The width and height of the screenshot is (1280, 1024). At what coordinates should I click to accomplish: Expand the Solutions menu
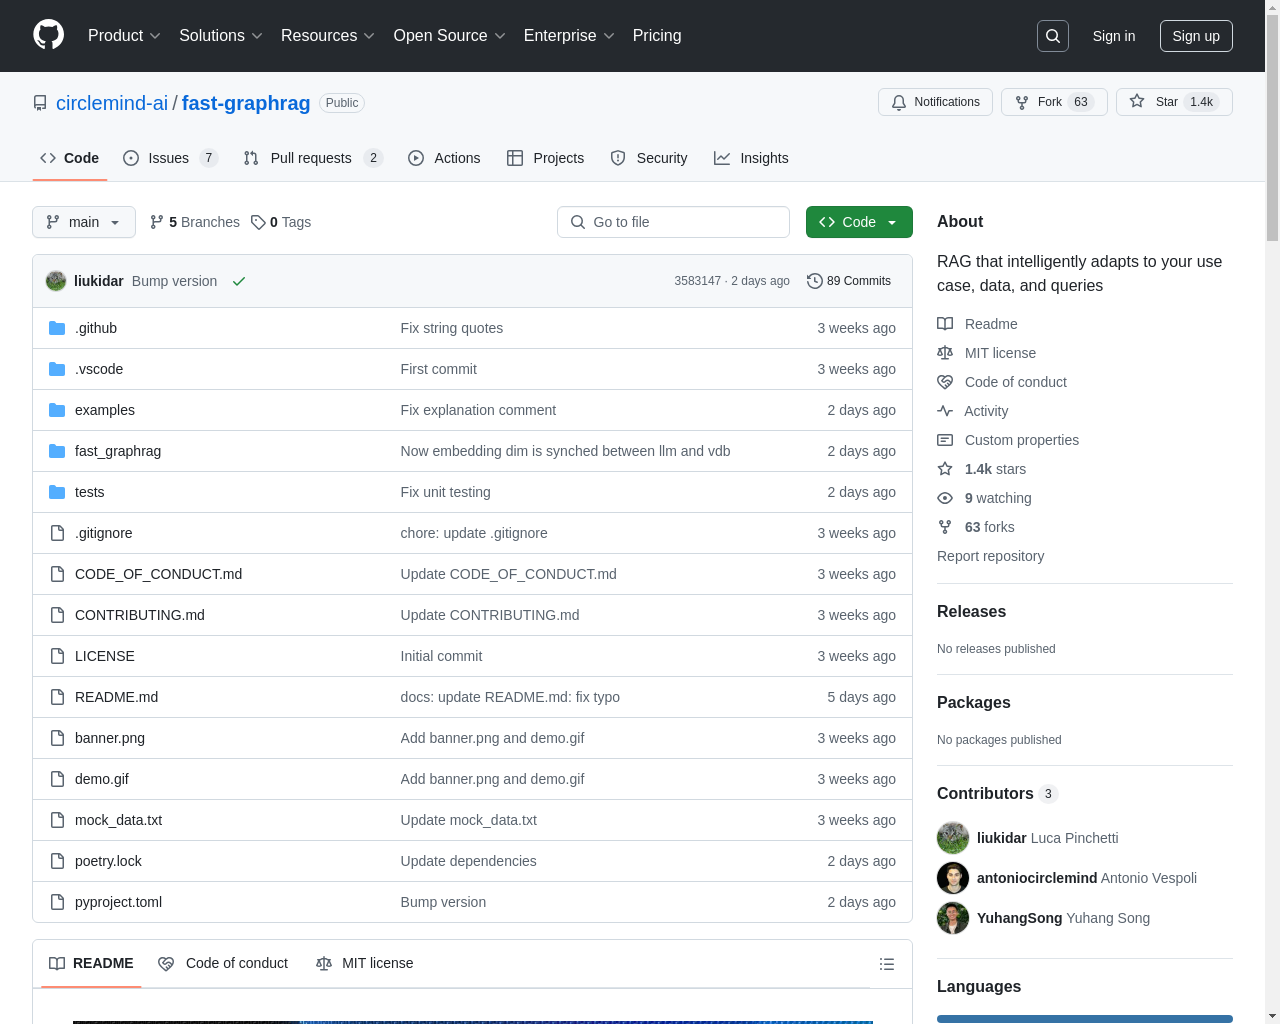(x=221, y=36)
